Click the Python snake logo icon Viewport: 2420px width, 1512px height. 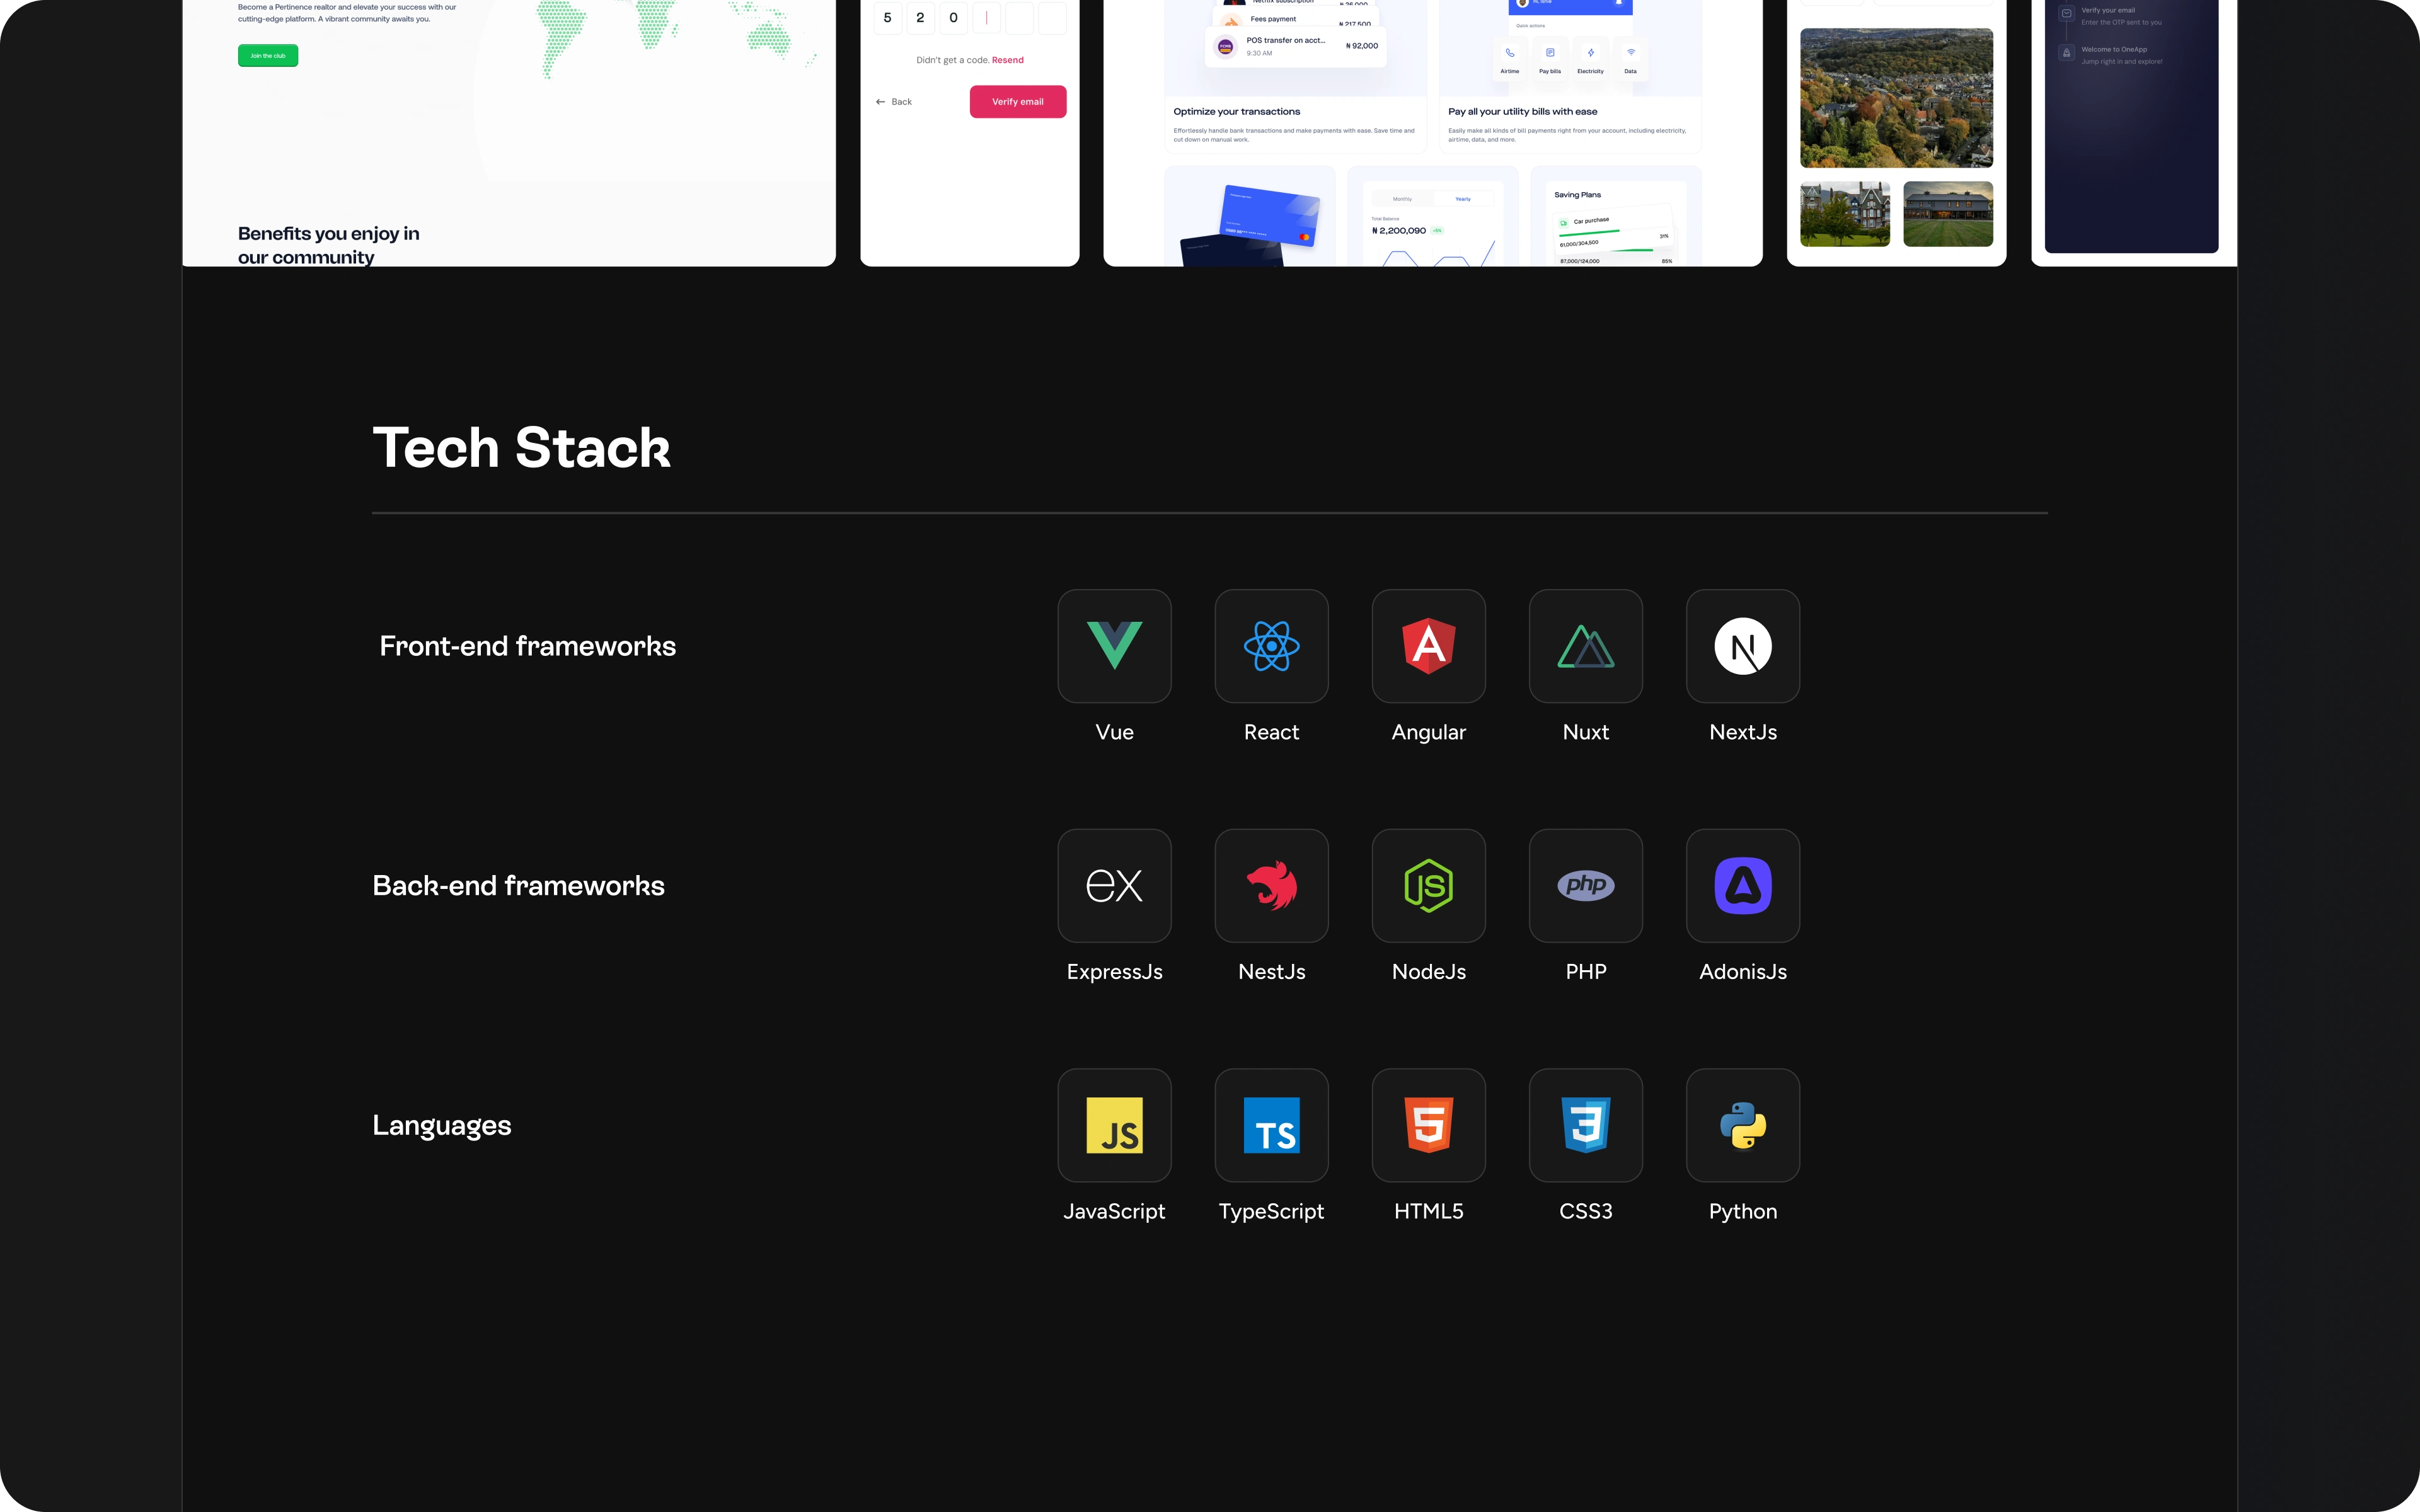tap(1742, 1125)
